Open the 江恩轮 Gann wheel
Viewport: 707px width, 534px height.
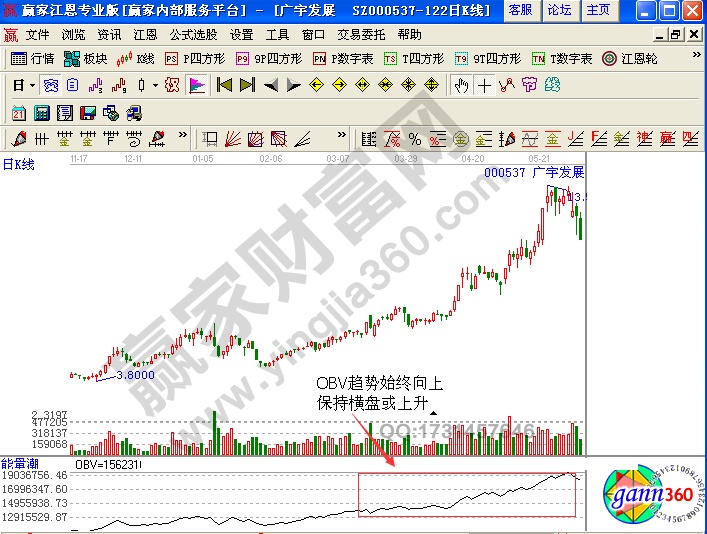pos(630,59)
